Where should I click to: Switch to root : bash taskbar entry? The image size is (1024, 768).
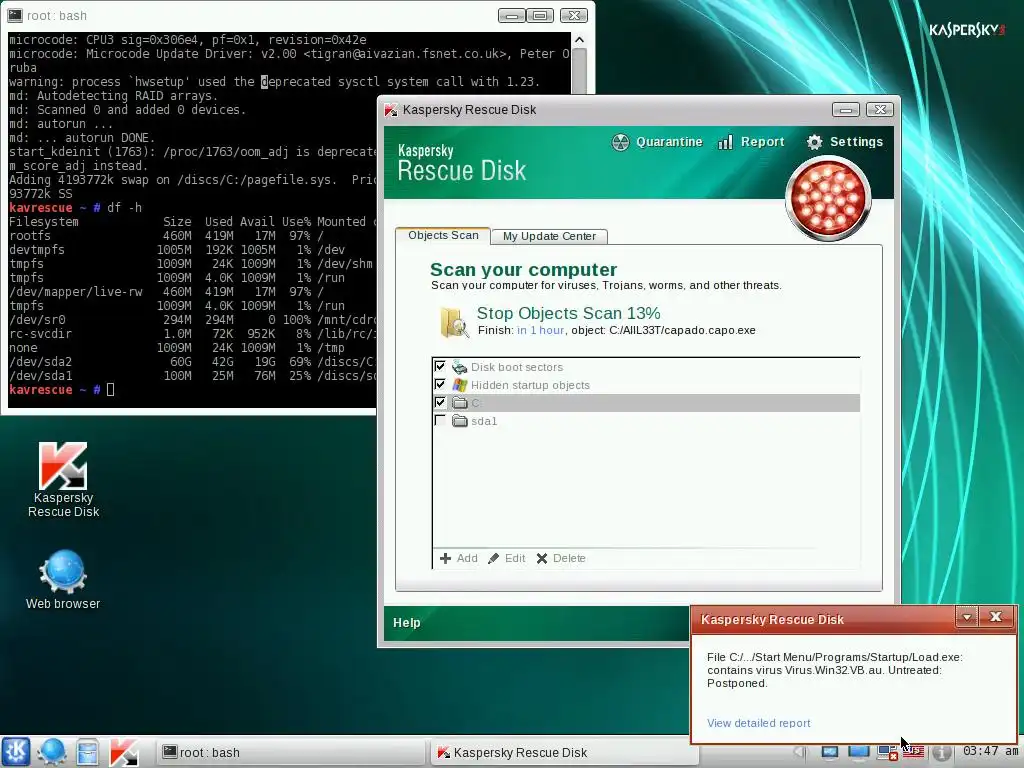[x=290, y=752]
